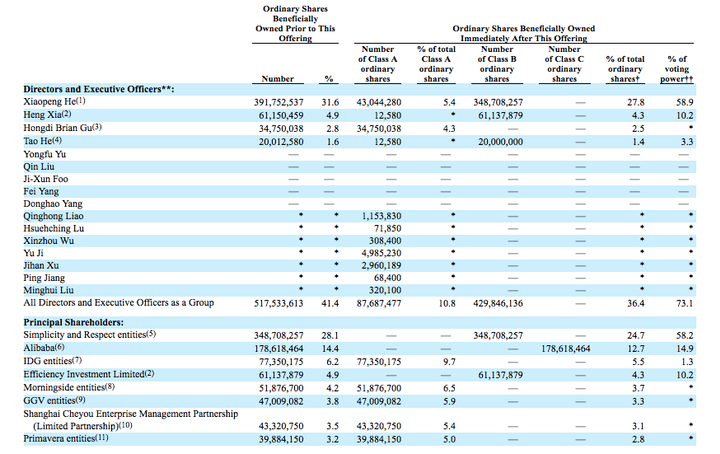Click Yu Ji's Class A shares 4,985,230
Image resolution: width=720 pixels, height=454 pixels.
(381, 253)
